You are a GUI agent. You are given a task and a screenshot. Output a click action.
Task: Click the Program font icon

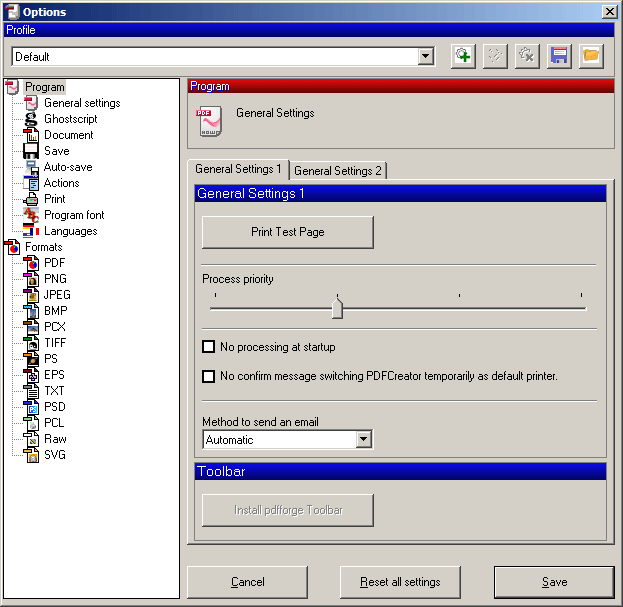(31, 215)
